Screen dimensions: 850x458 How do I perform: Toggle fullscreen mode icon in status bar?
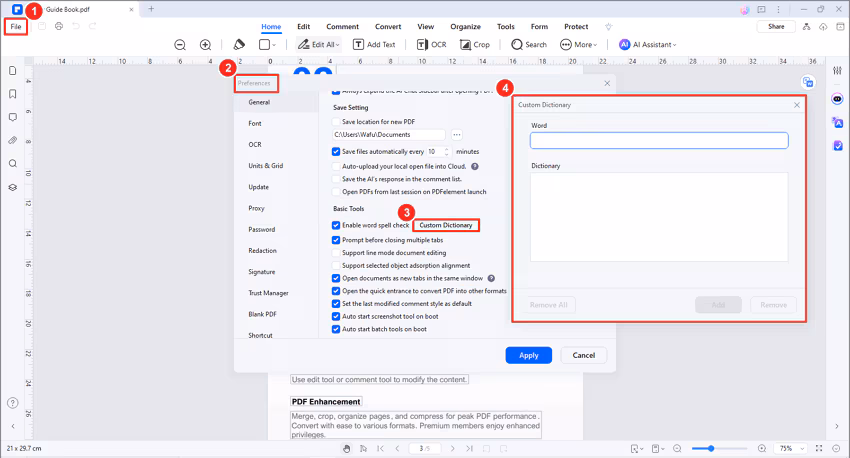(819, 448)
